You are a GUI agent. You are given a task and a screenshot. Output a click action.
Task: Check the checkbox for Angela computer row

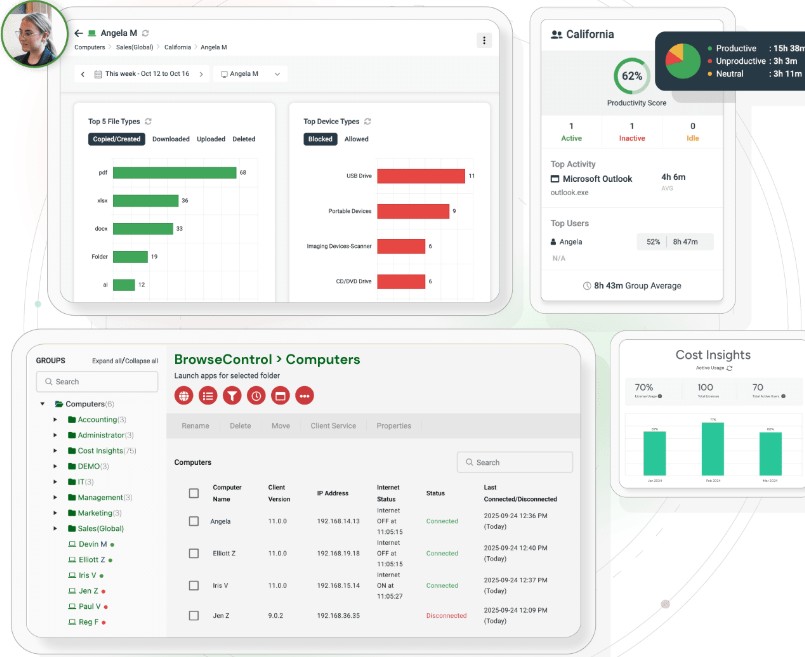click(x=194, y=521)
